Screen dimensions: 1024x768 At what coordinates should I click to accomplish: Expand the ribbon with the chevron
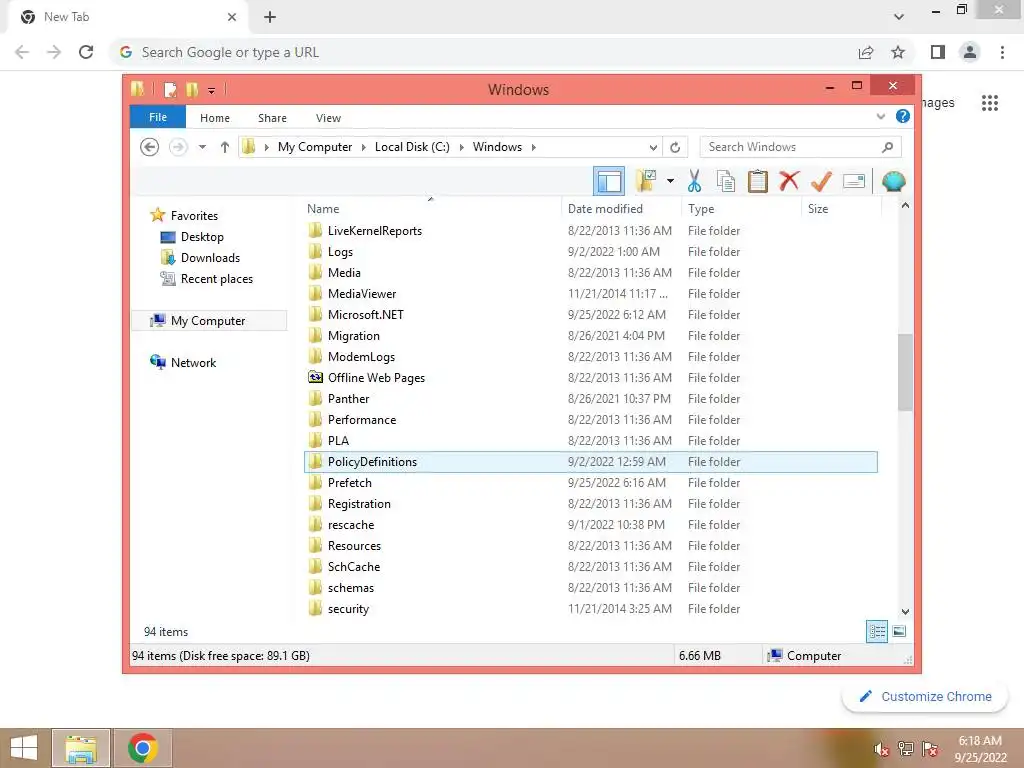click(880, 116)
